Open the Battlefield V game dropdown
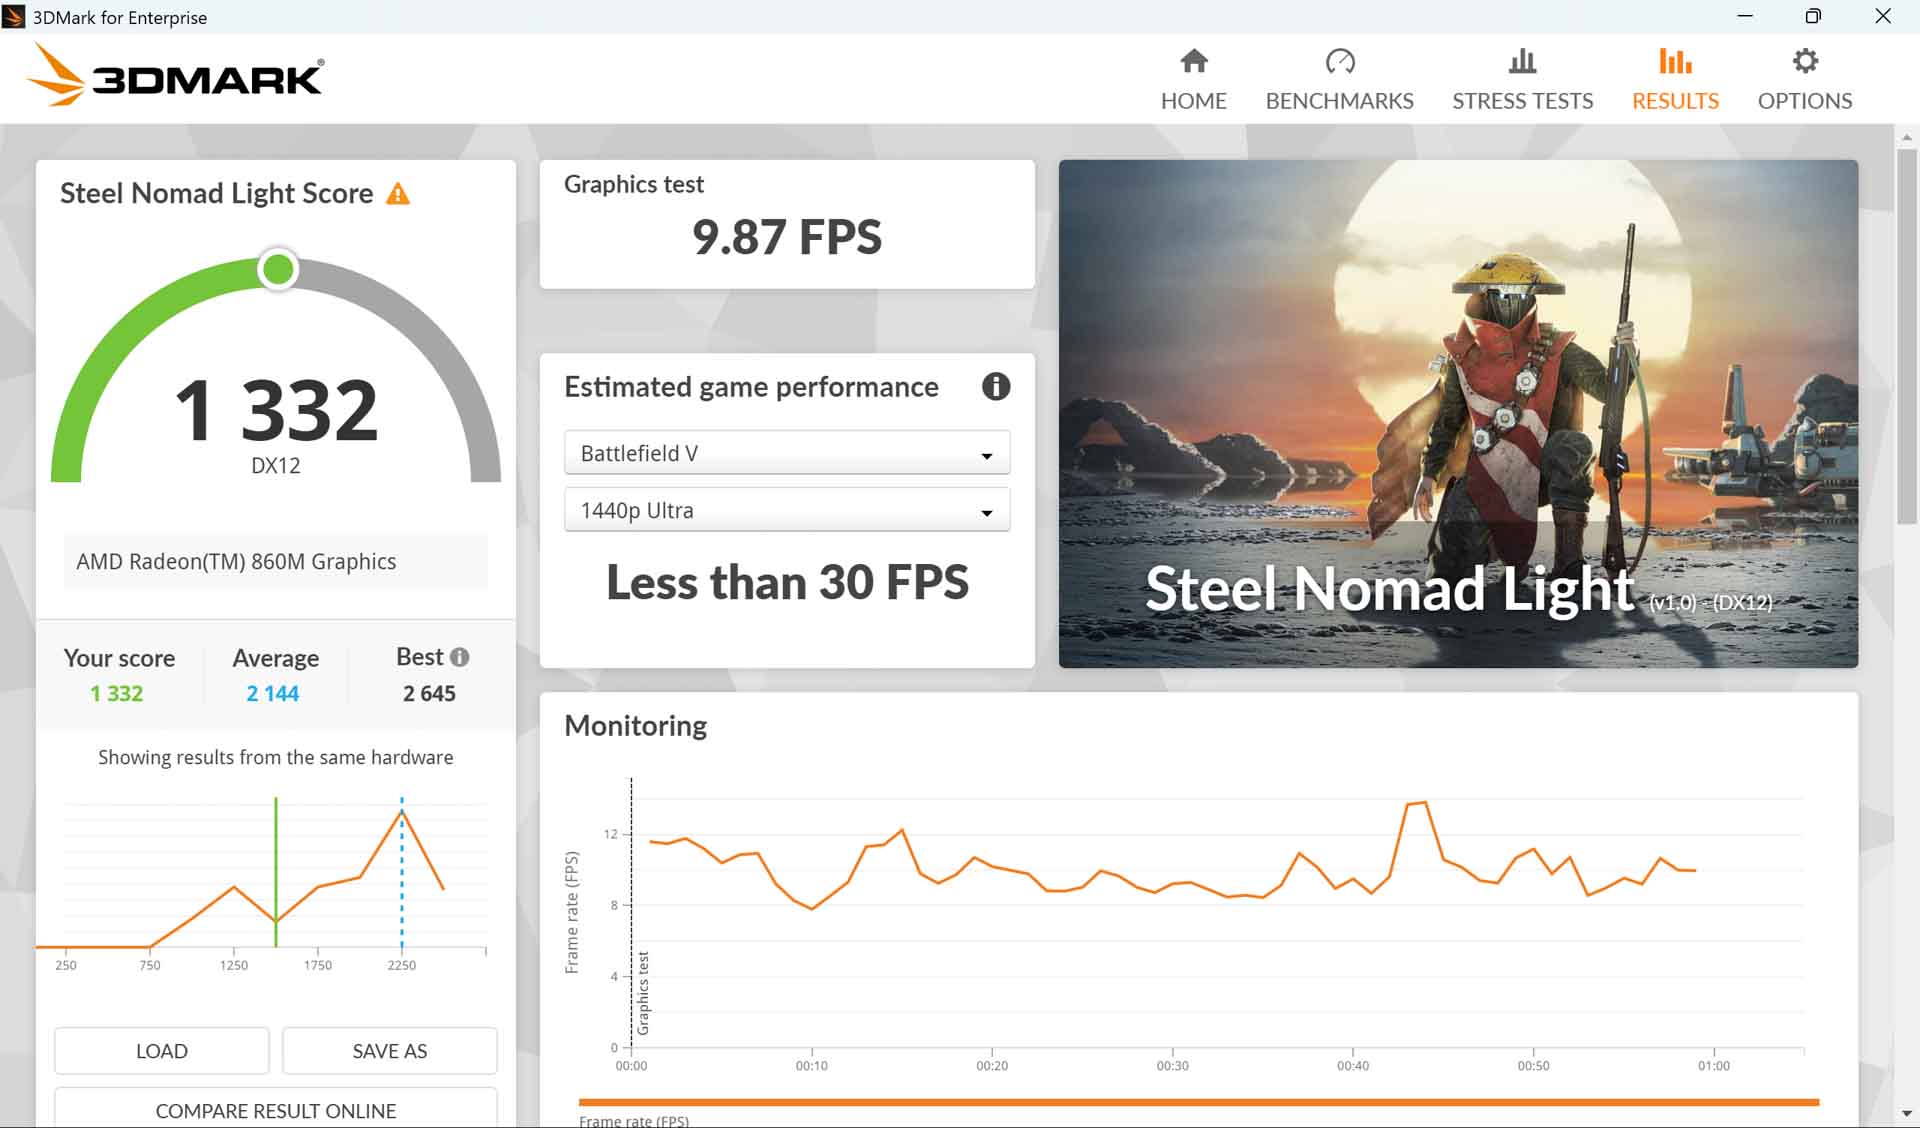1920x1128 pixels. 786,453
